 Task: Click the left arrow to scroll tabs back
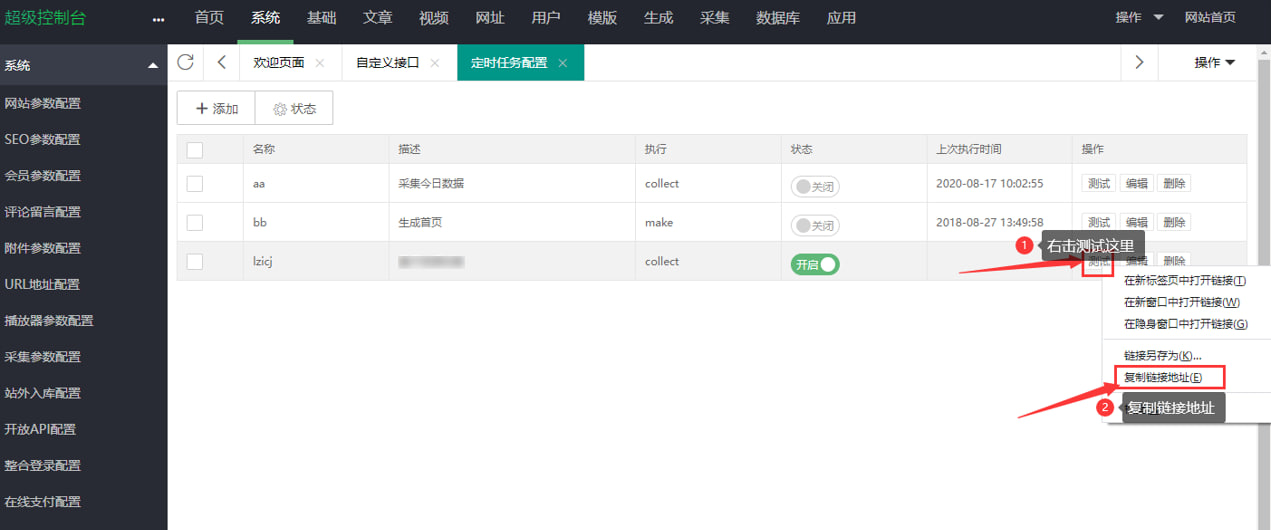pyautogui.click(x=221, y=62)
